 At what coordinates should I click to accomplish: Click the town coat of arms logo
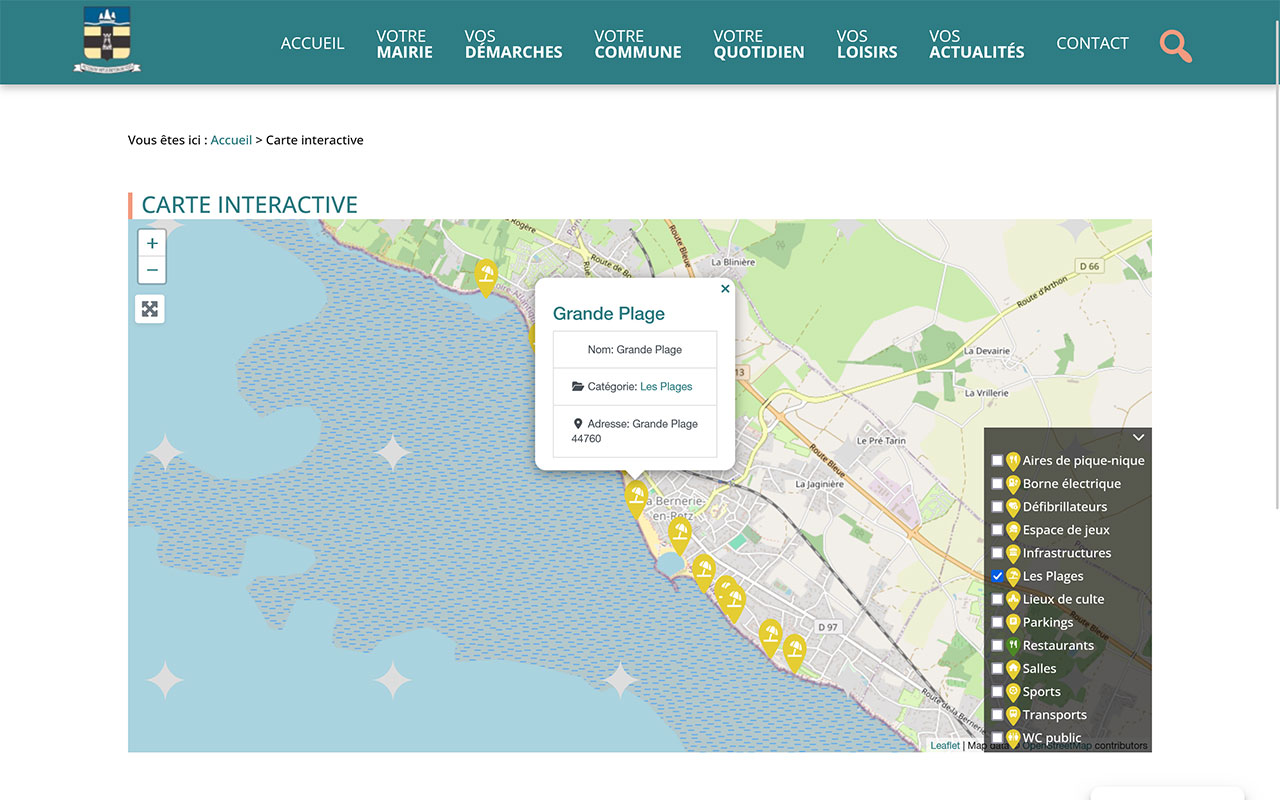point(107,40)
